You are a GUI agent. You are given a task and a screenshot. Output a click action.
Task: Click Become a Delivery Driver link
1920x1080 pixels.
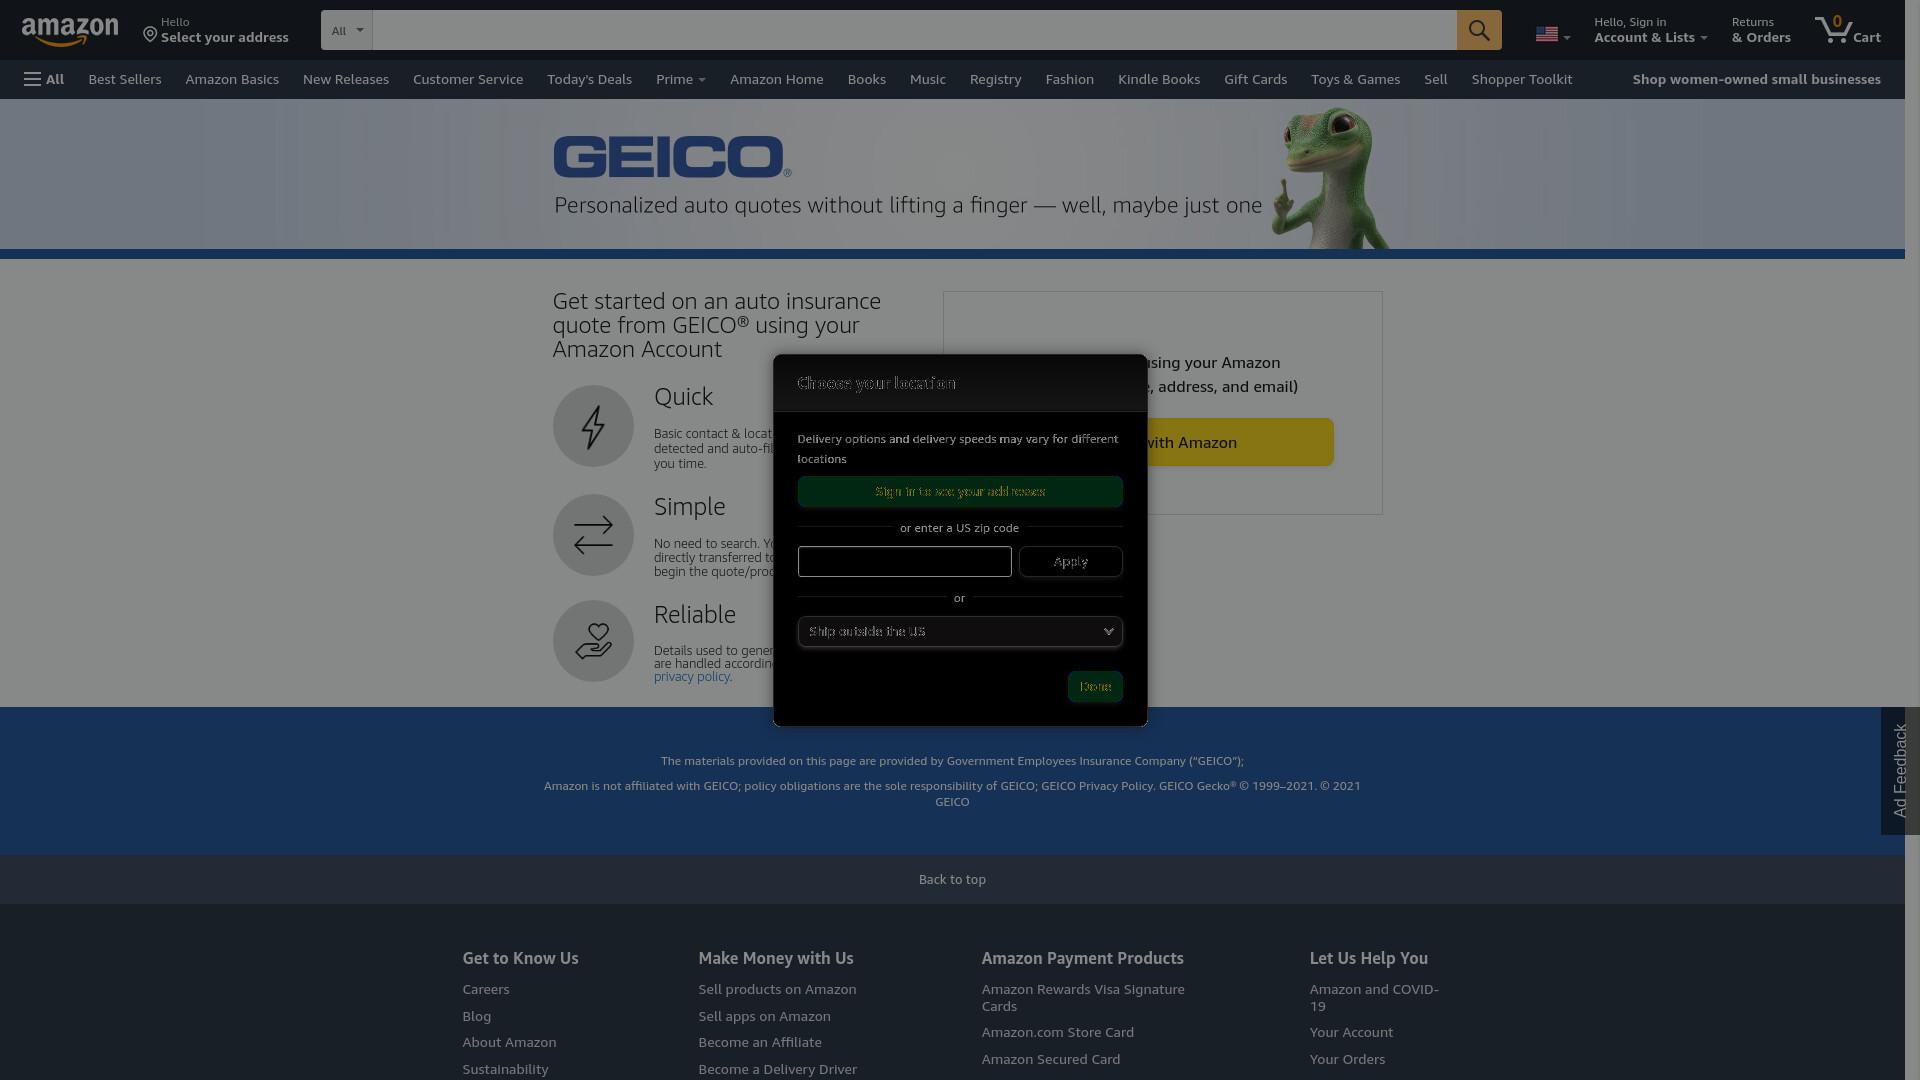click(777, 1070)
